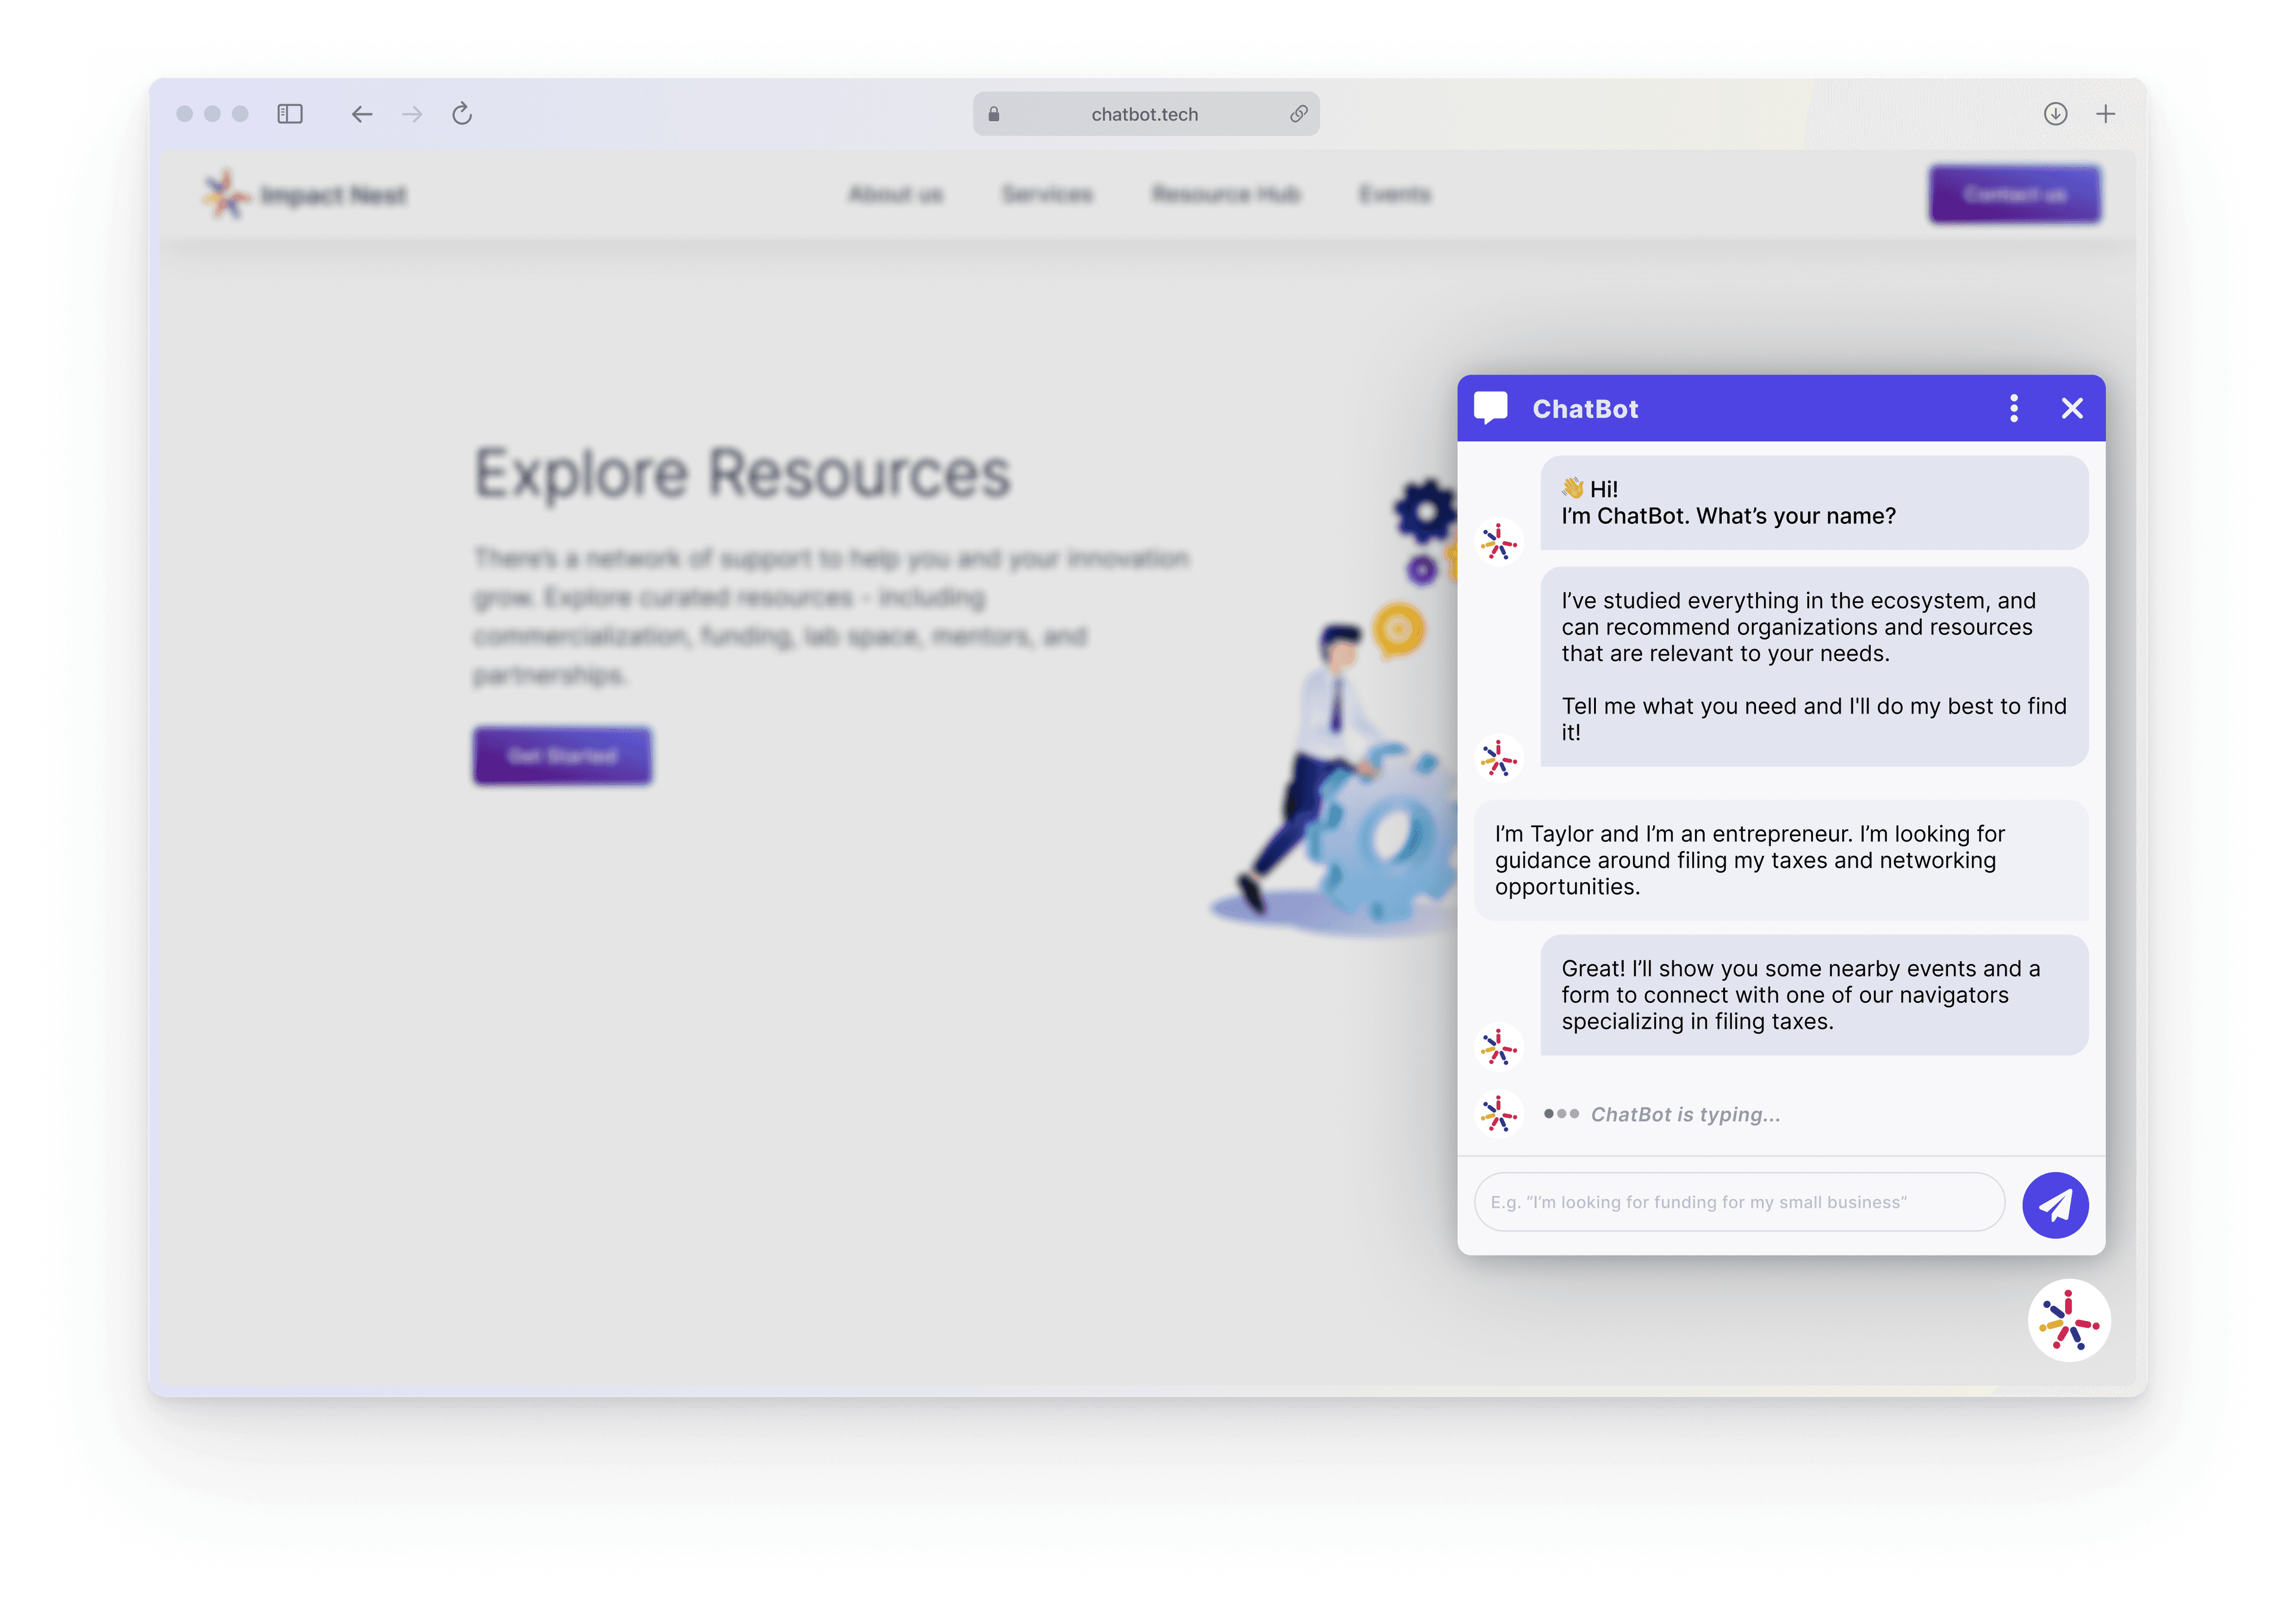
Task: Click the 'ChatBot' title in the chat header
Action: coord(1585,409)
